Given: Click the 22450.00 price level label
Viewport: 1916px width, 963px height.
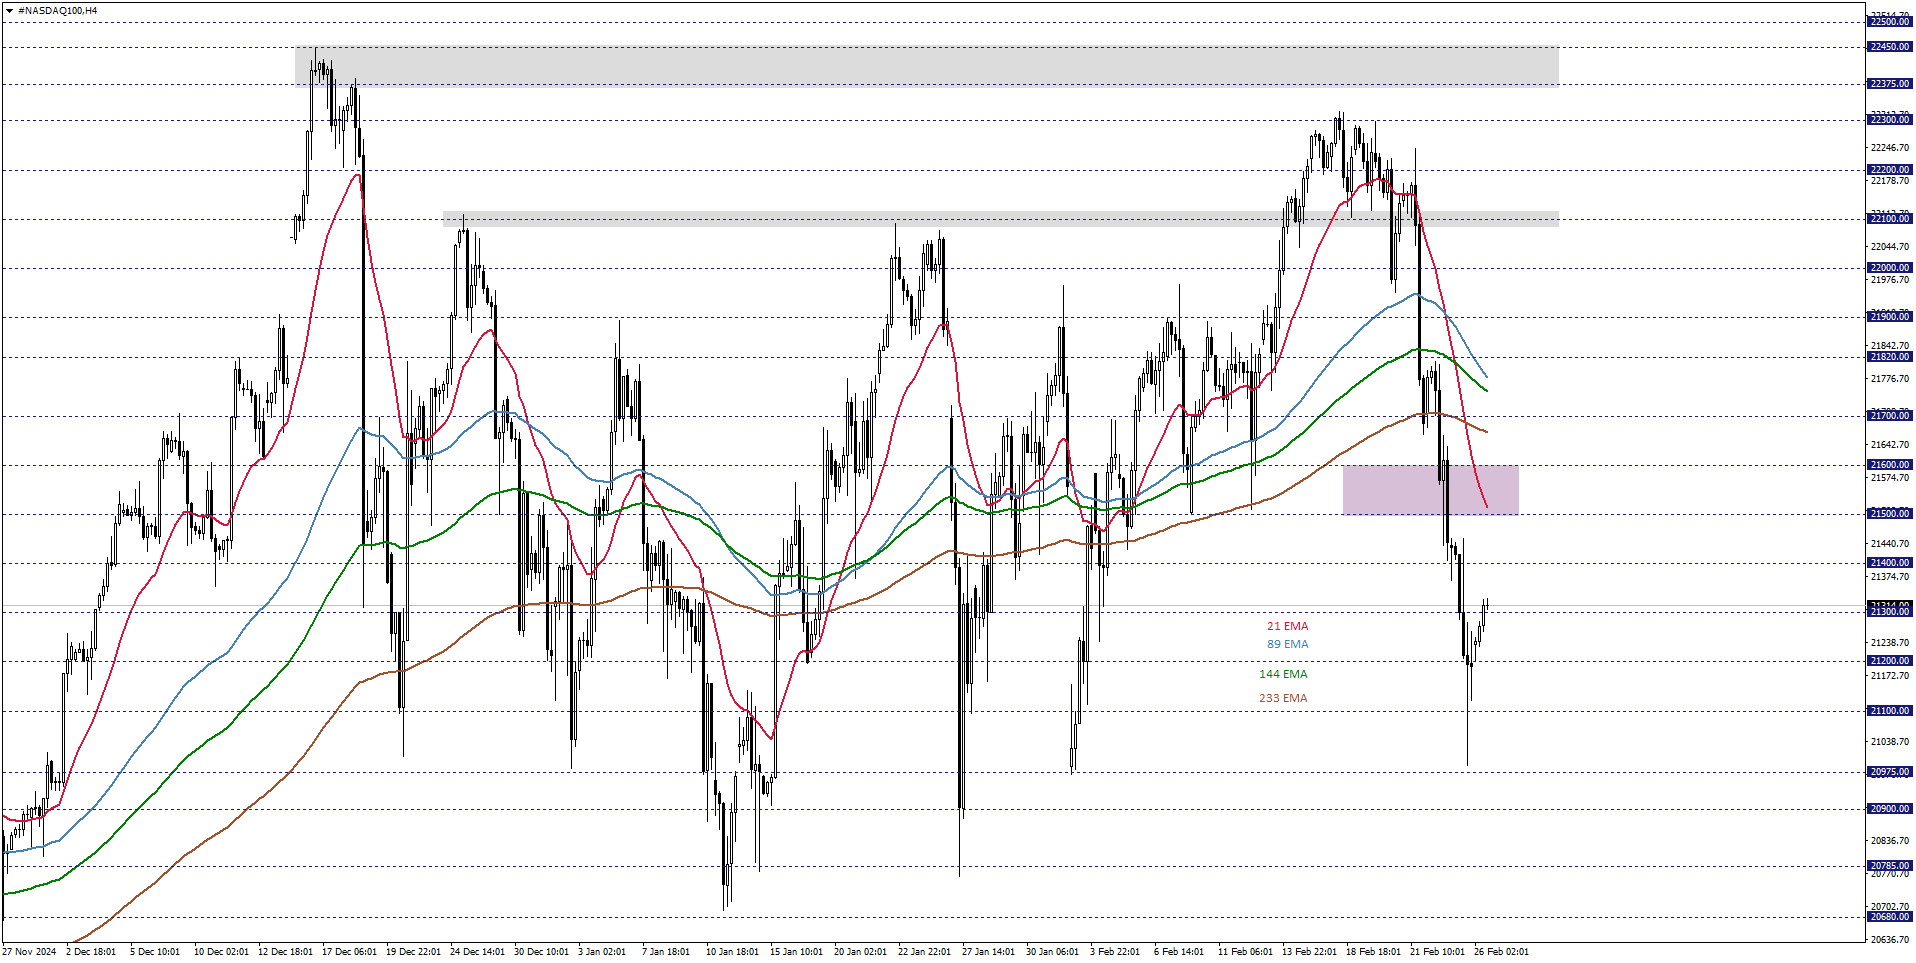Looking at the screenshot, I should [1889, 47].
